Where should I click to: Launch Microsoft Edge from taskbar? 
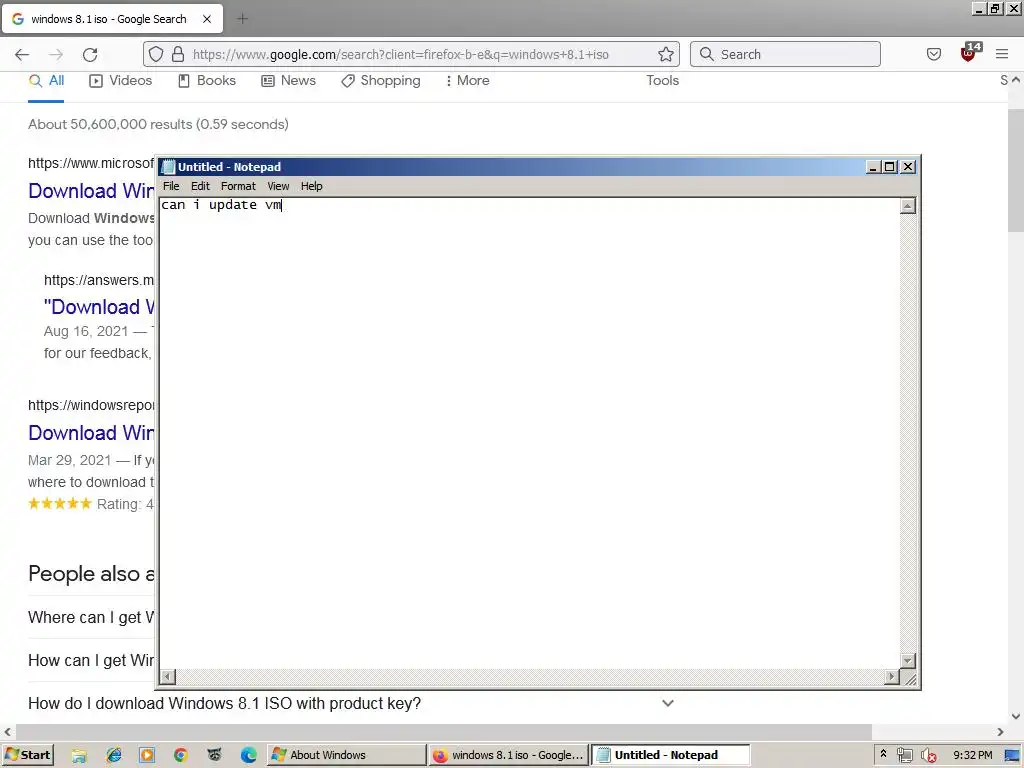tap(248, 756)
